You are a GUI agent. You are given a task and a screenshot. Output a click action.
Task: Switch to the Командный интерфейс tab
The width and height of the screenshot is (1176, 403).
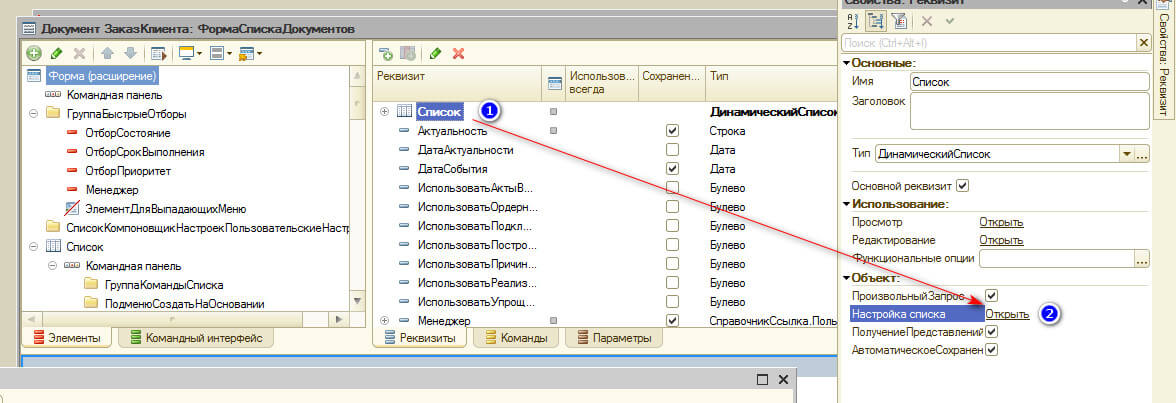197,339
